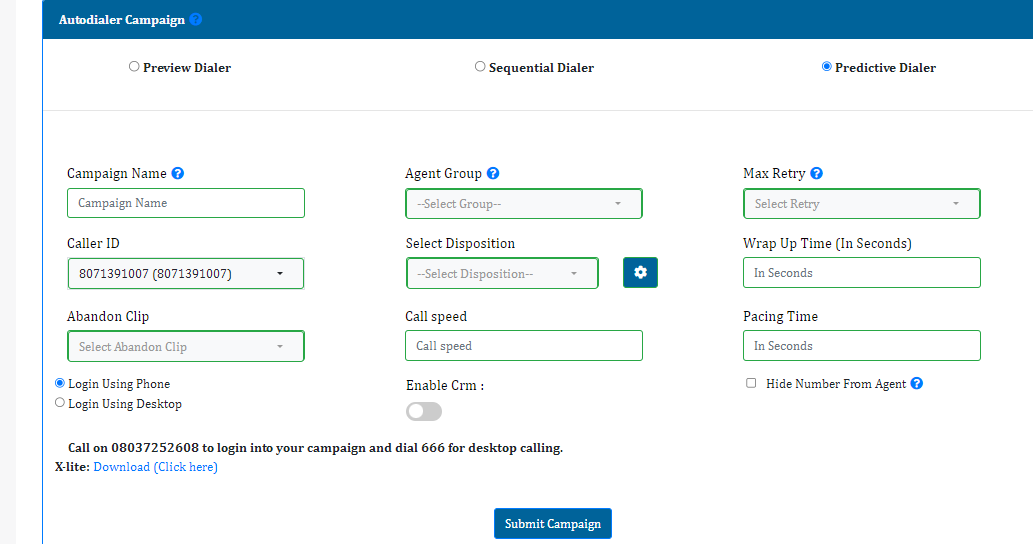Select Login Using Desktop option
Image resolution: width=1033 pixels, height=544 pixels.
click(60, 403)
